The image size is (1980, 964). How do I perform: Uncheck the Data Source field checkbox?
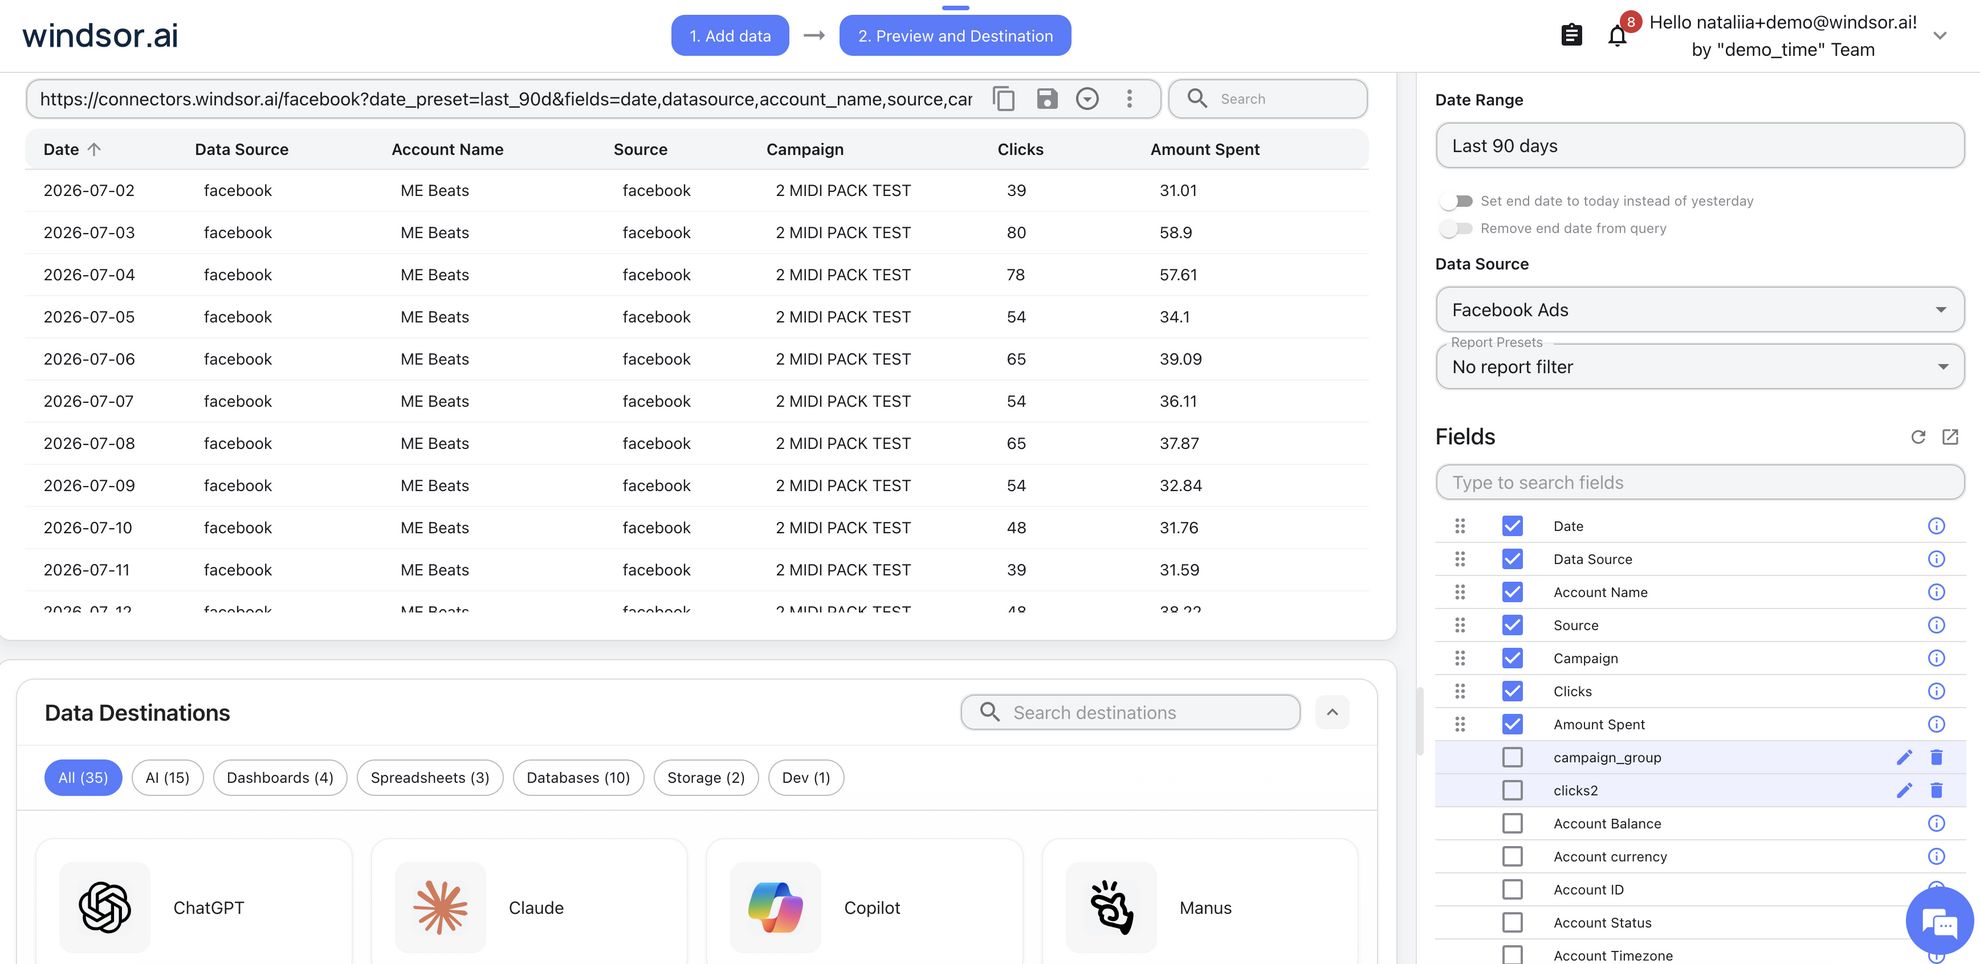click(x=1512, y=559)
